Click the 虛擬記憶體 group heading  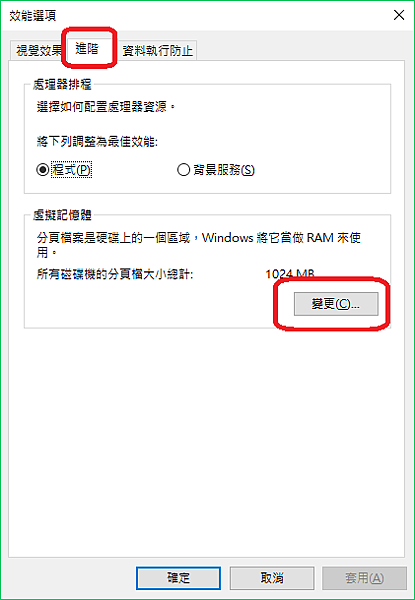62,215
